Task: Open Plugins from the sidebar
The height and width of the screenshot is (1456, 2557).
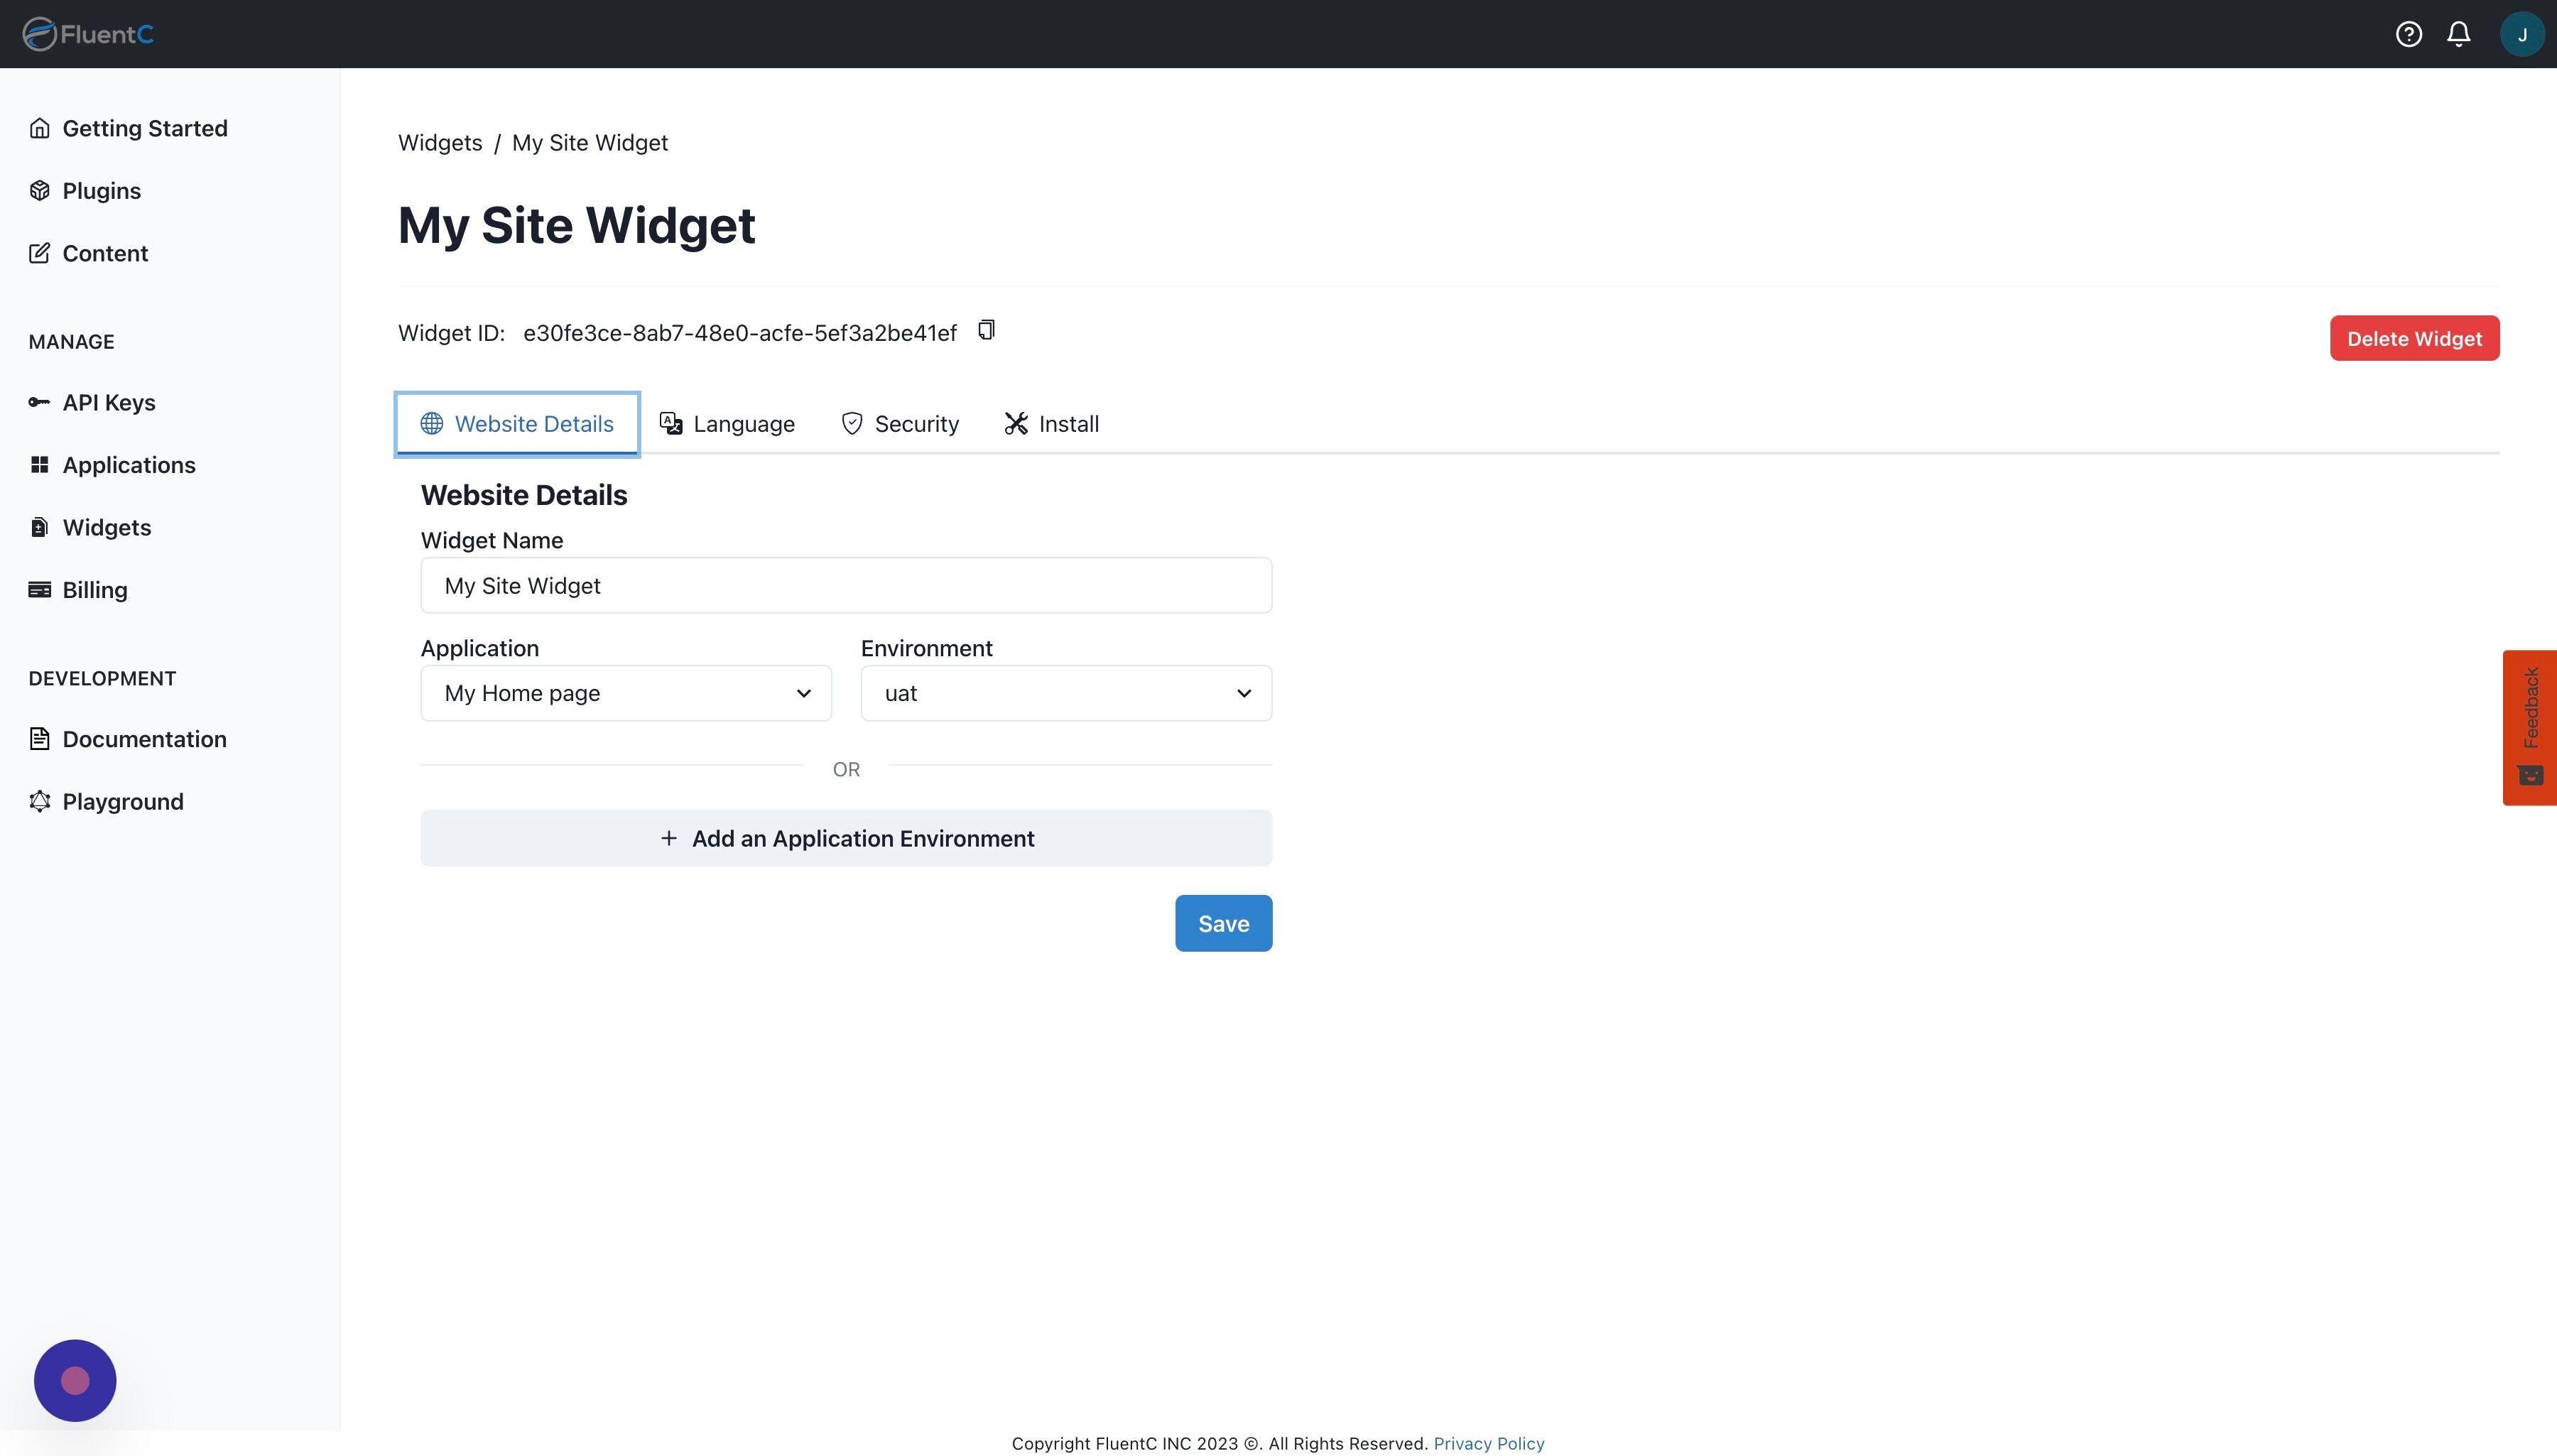Action: pos(101,191)
